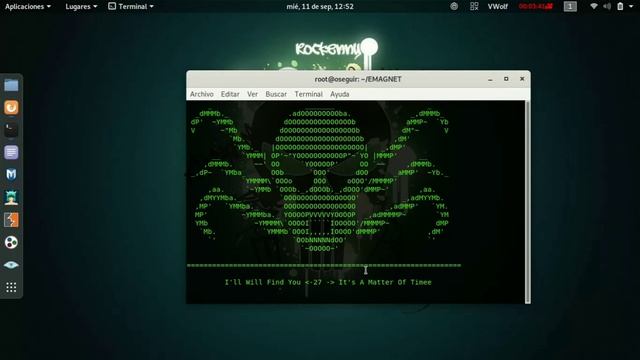
Task: Launch the white circle with colored dots icon
Action: 11,242
